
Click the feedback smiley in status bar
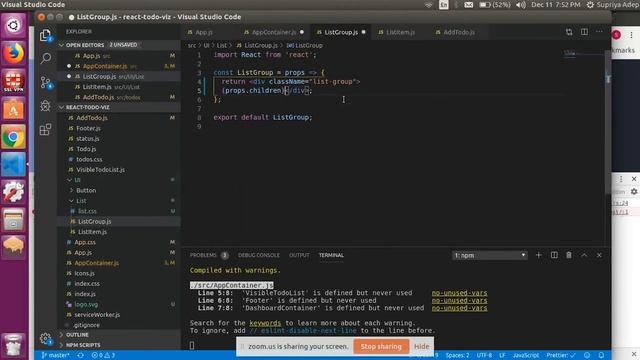point(587,356)
